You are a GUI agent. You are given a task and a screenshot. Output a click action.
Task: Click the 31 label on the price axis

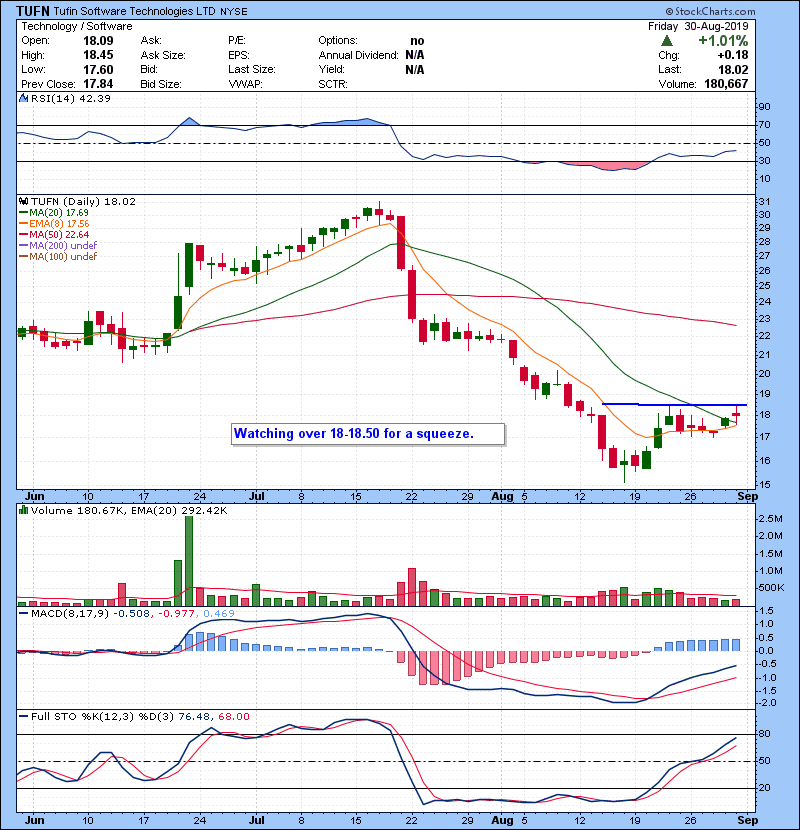[x=764, y=202]
